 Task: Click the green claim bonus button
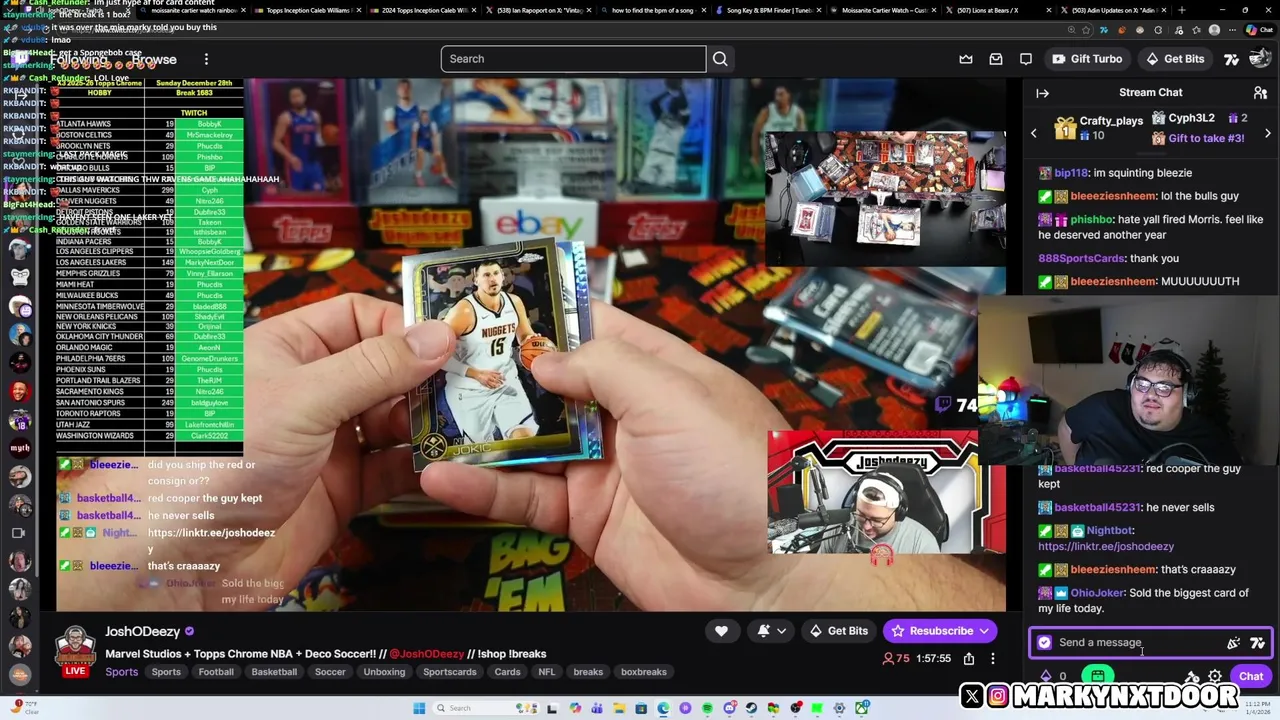click(x=1098, y=677)
